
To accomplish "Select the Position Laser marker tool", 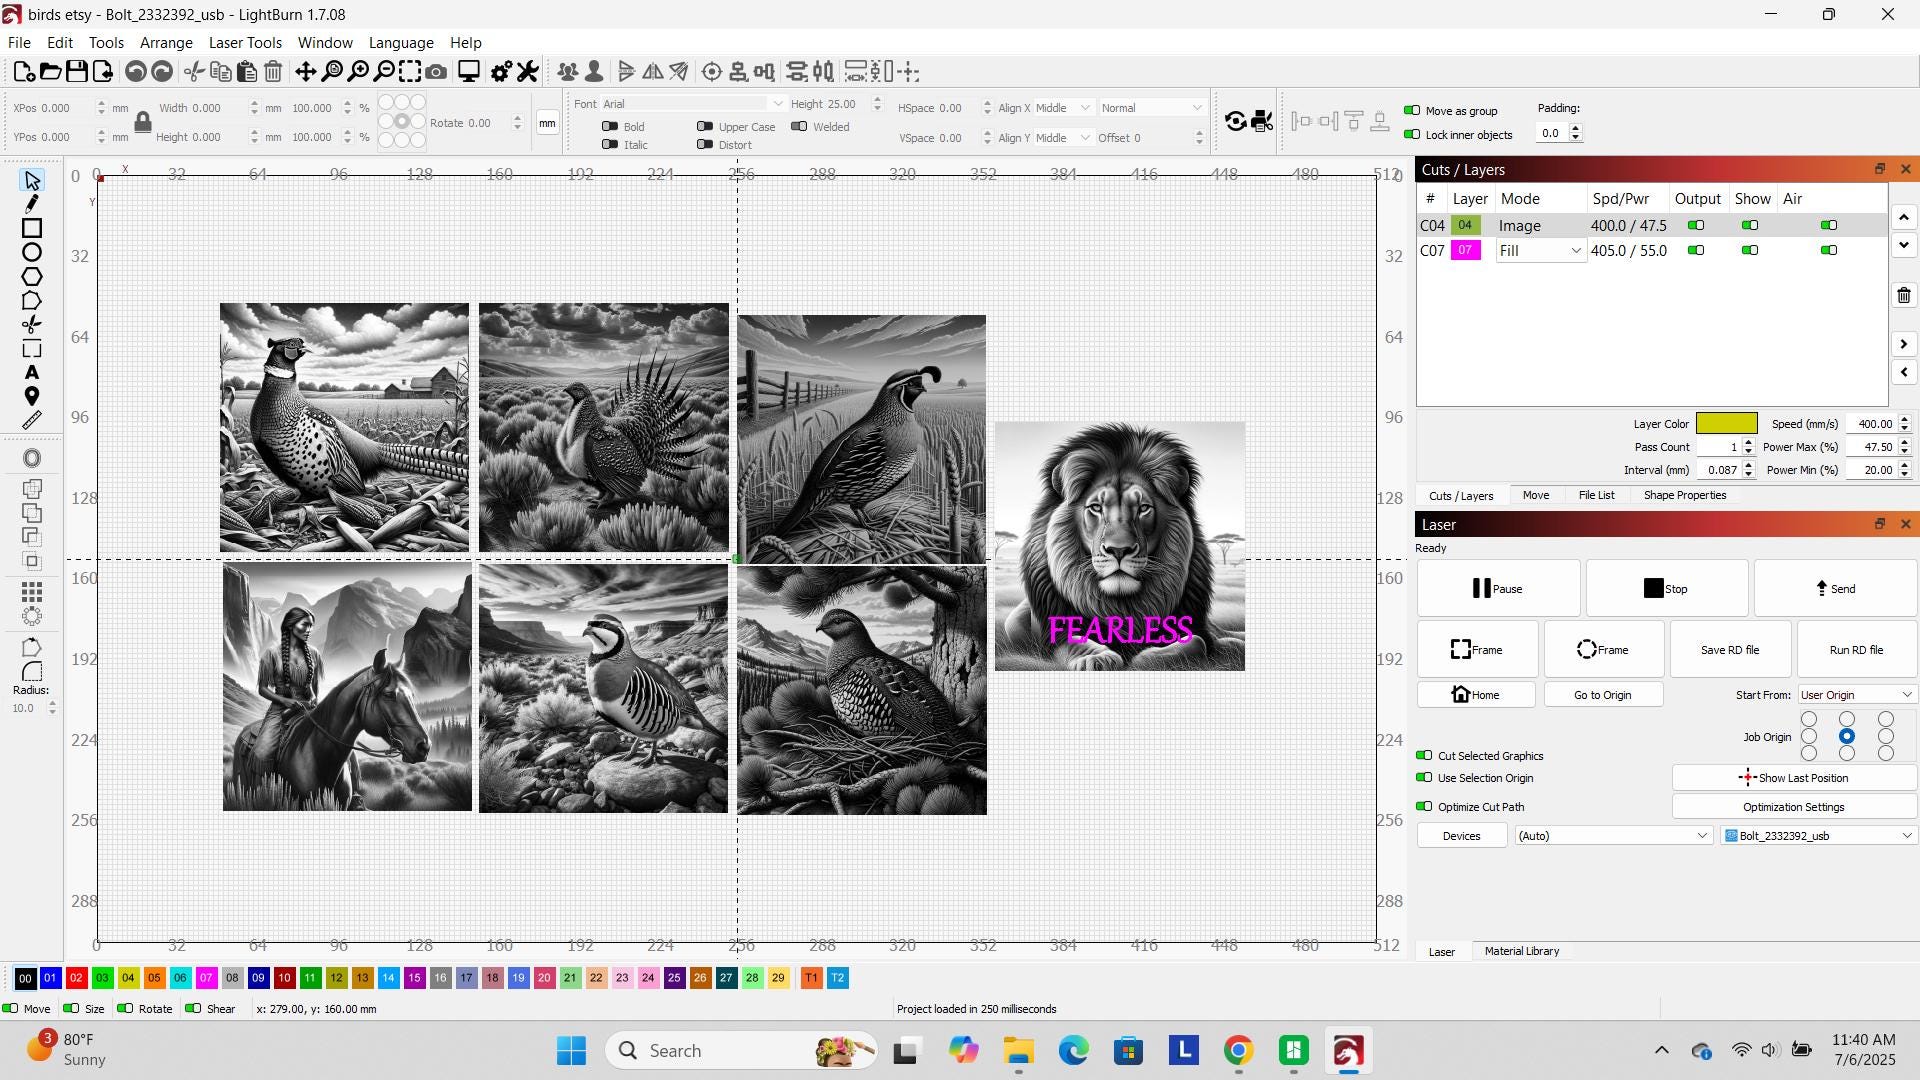I will coord(32,396).
